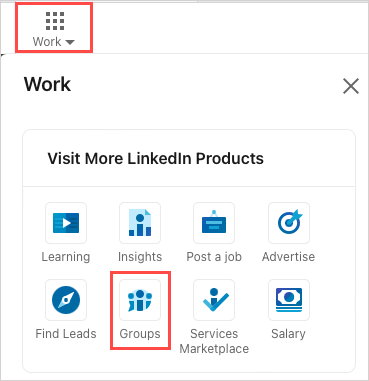Open the Advertise target icon

tap(289, 223)
